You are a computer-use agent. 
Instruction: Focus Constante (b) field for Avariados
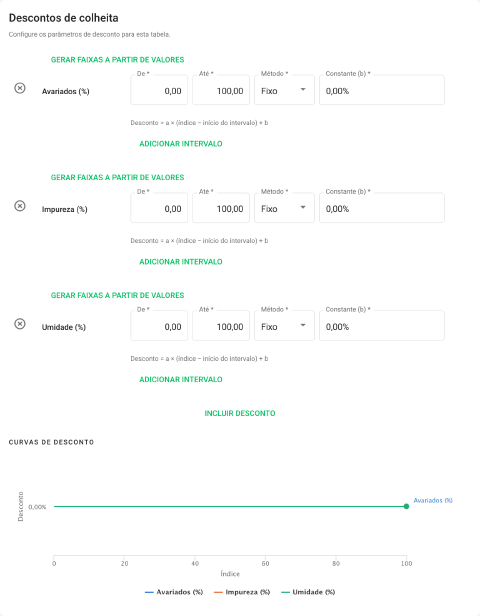[382, 90]
